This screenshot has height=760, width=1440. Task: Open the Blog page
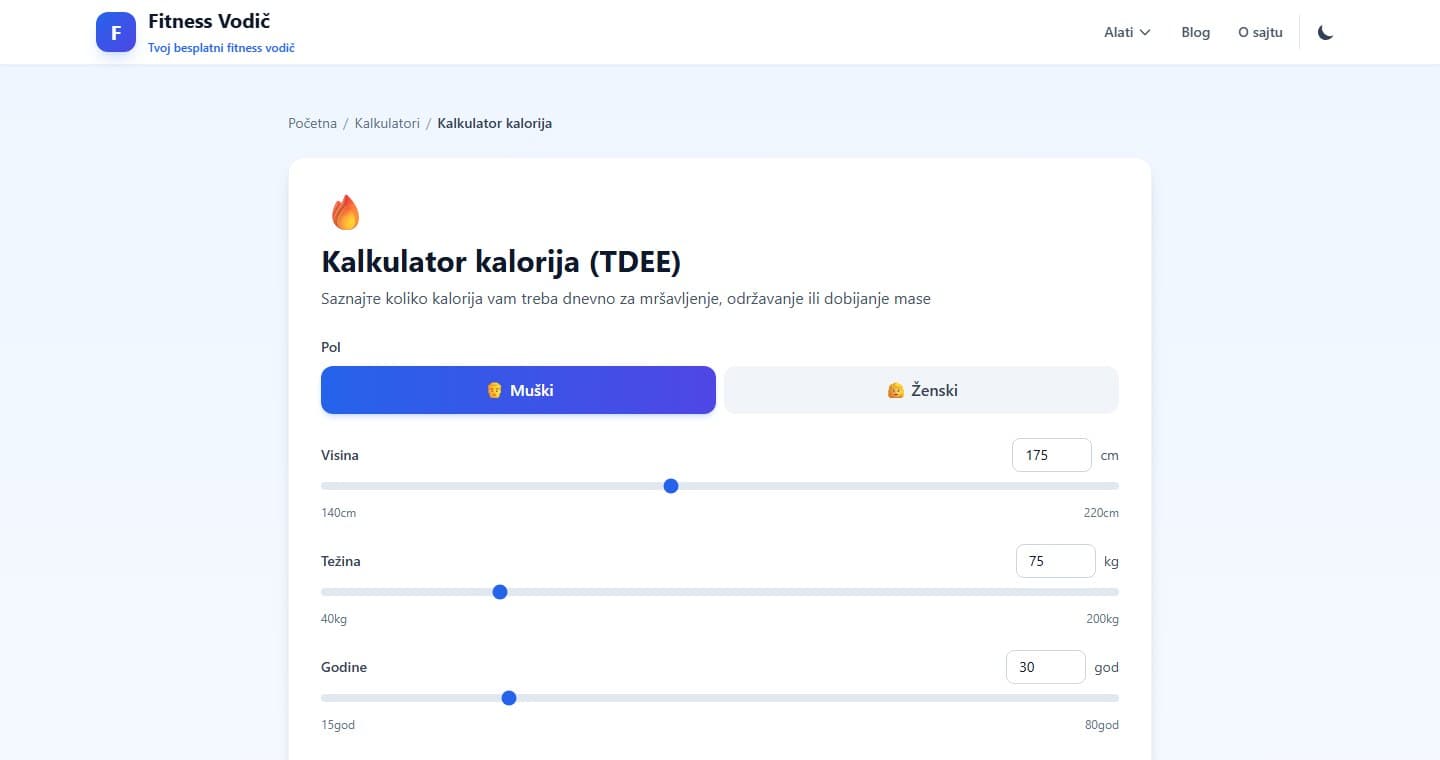(1195, 32)
